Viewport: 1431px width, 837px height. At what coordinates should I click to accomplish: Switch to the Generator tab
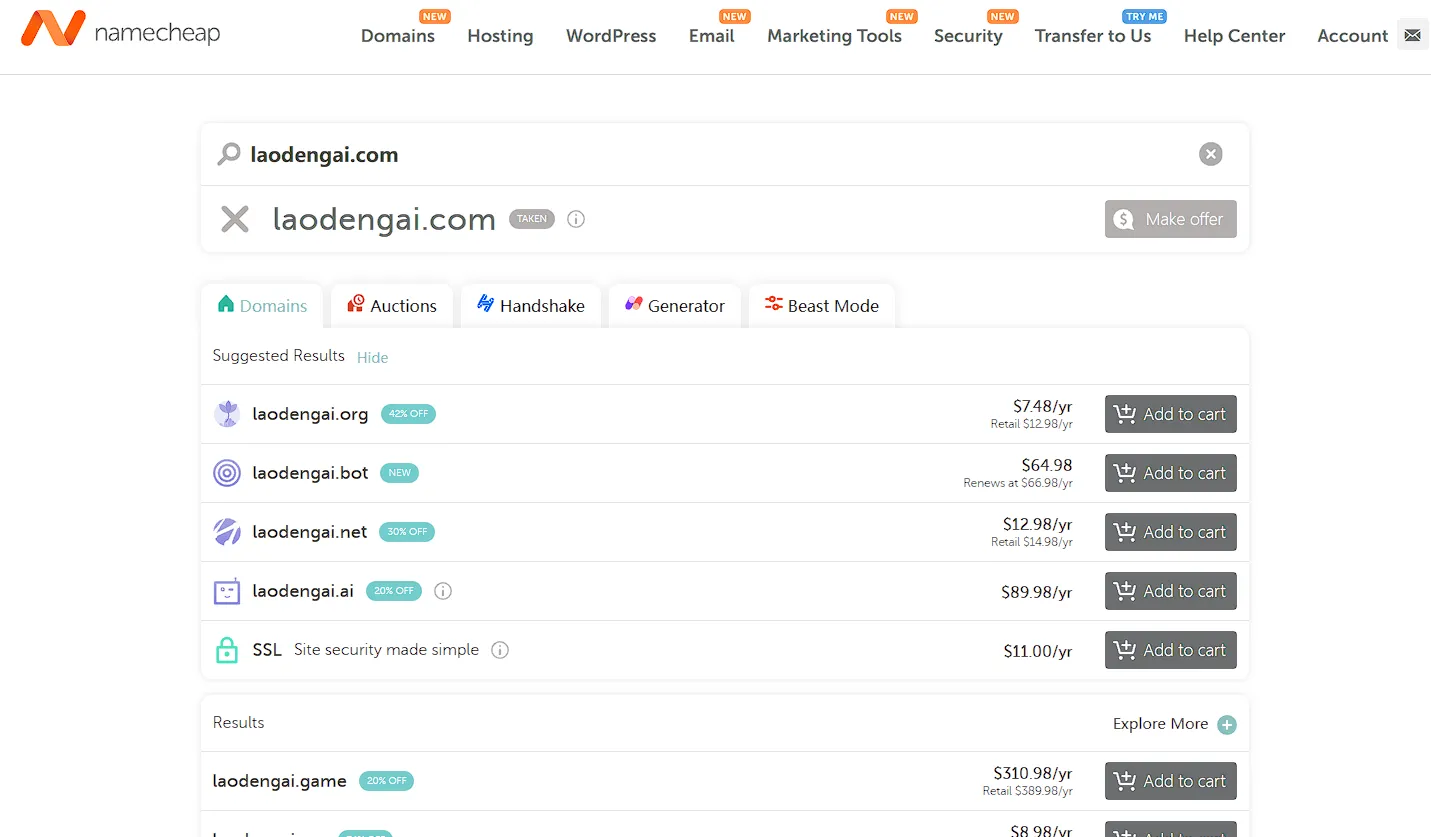click(675, 306)
